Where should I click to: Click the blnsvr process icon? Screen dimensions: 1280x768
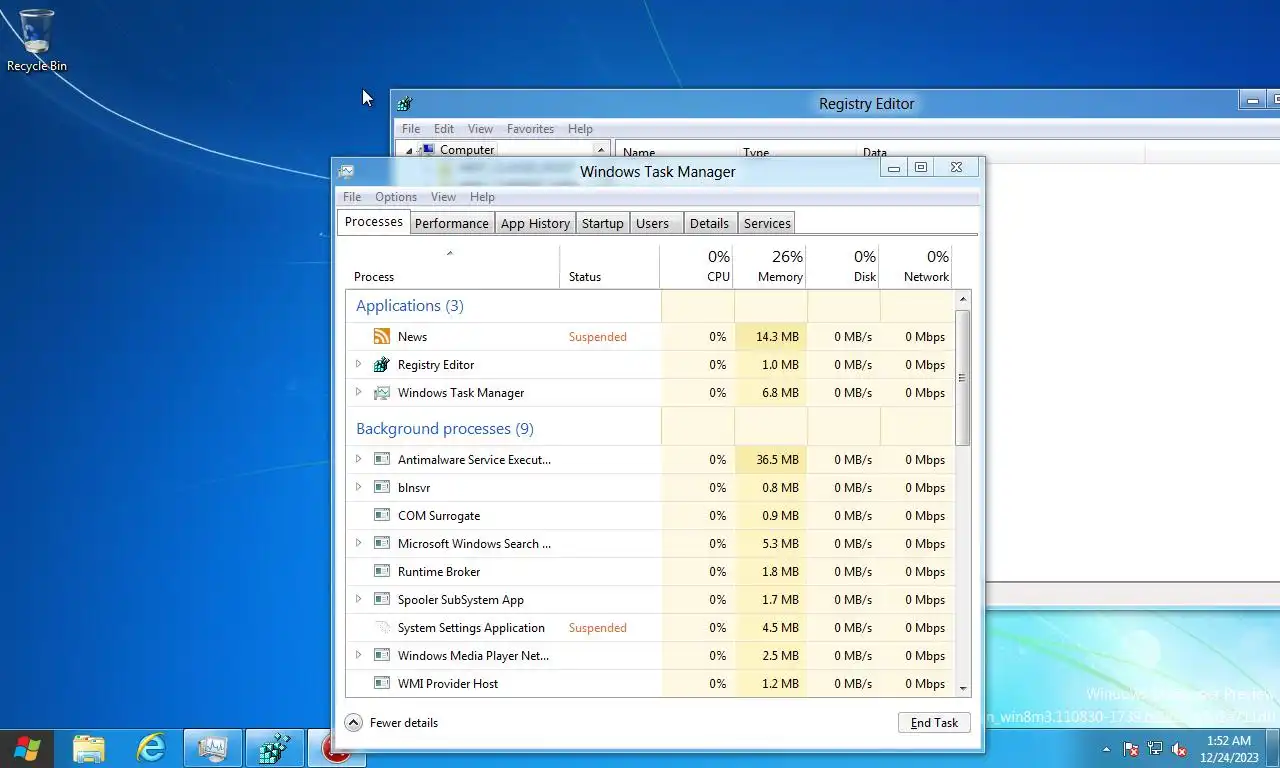[381, 488]
